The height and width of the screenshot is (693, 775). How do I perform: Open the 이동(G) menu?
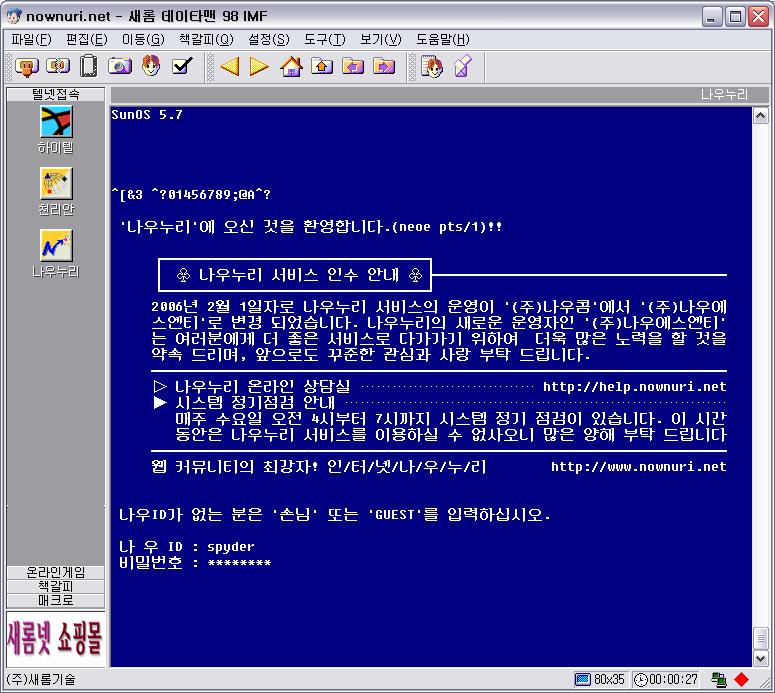point(143,40)
